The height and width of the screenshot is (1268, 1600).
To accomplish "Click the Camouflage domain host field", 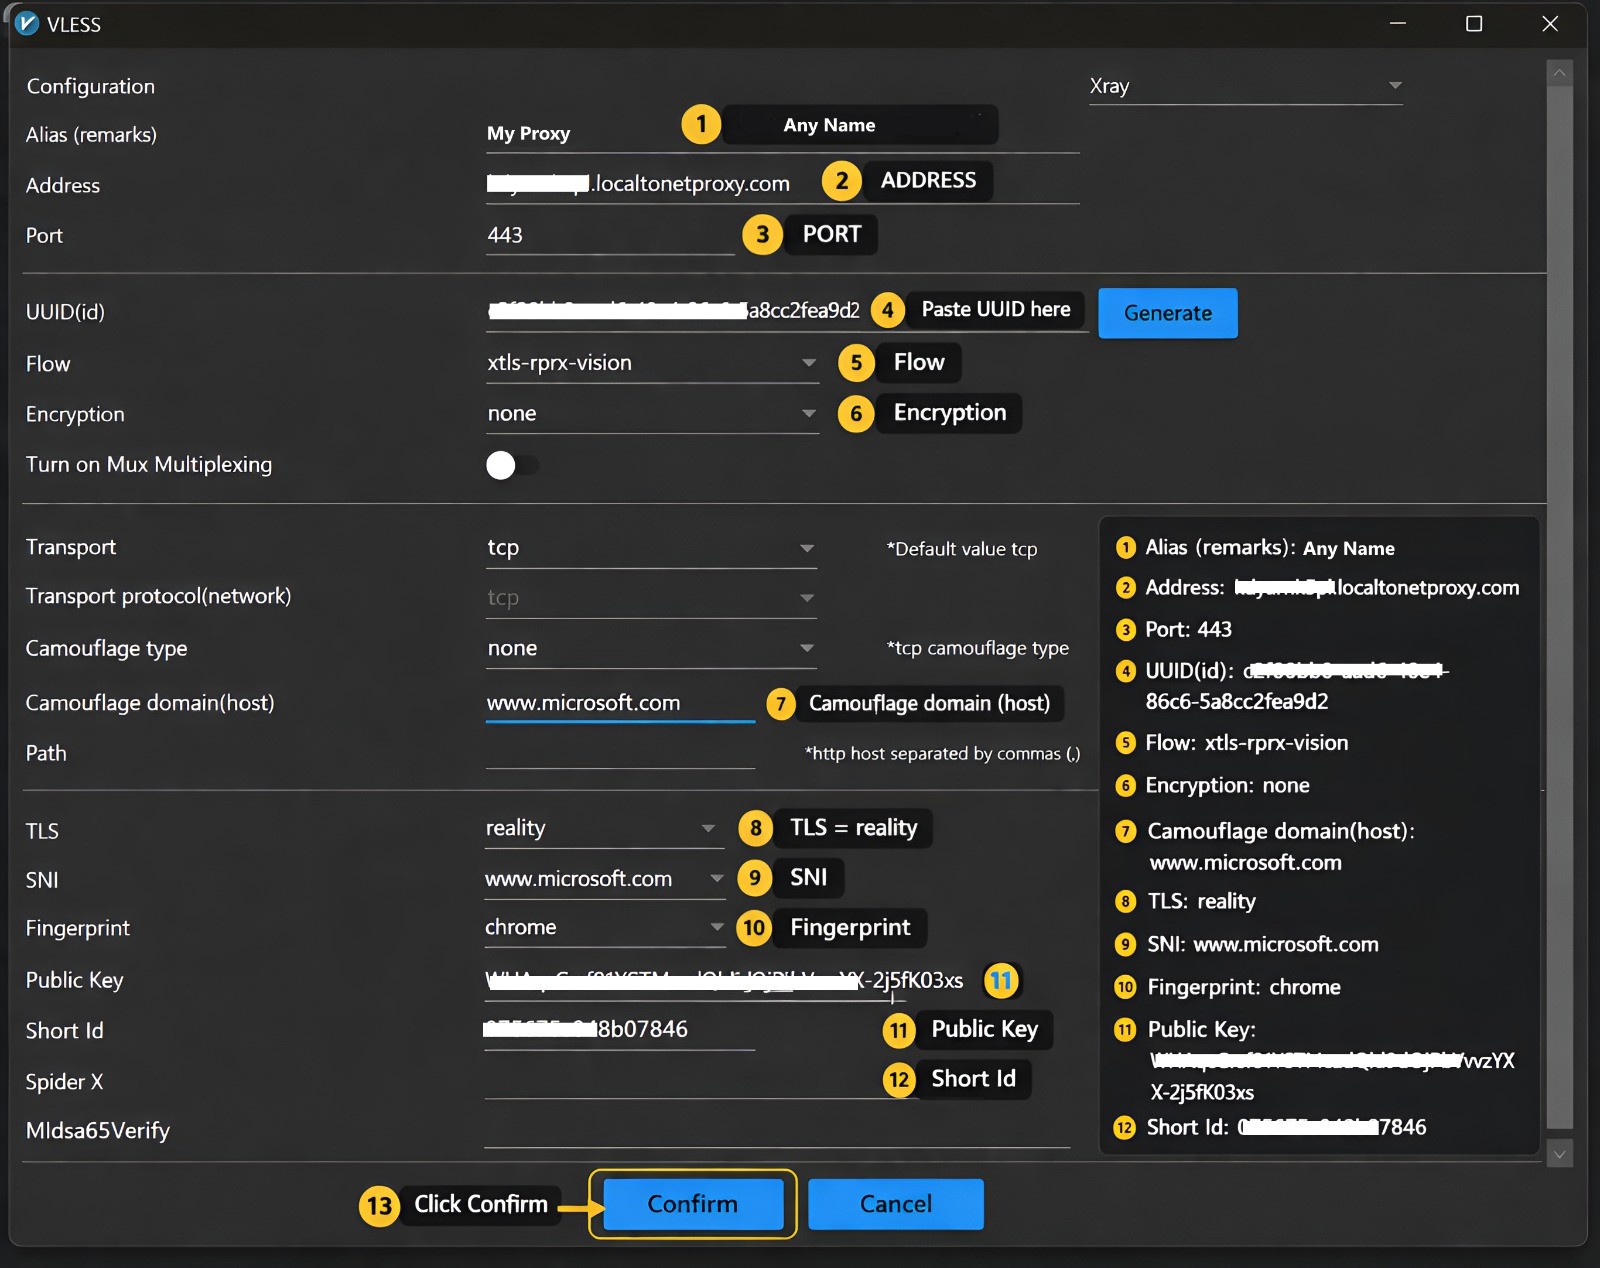I will coord(619,703).
